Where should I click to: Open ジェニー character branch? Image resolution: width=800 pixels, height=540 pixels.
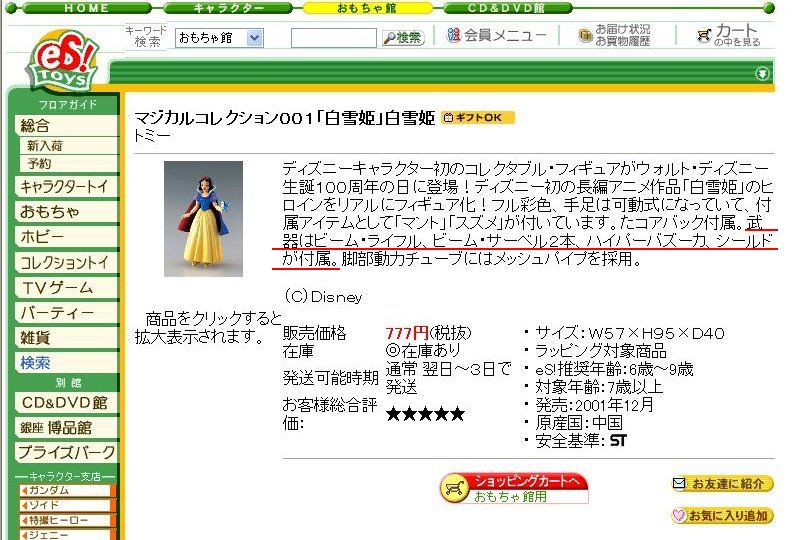pos(67,535)
